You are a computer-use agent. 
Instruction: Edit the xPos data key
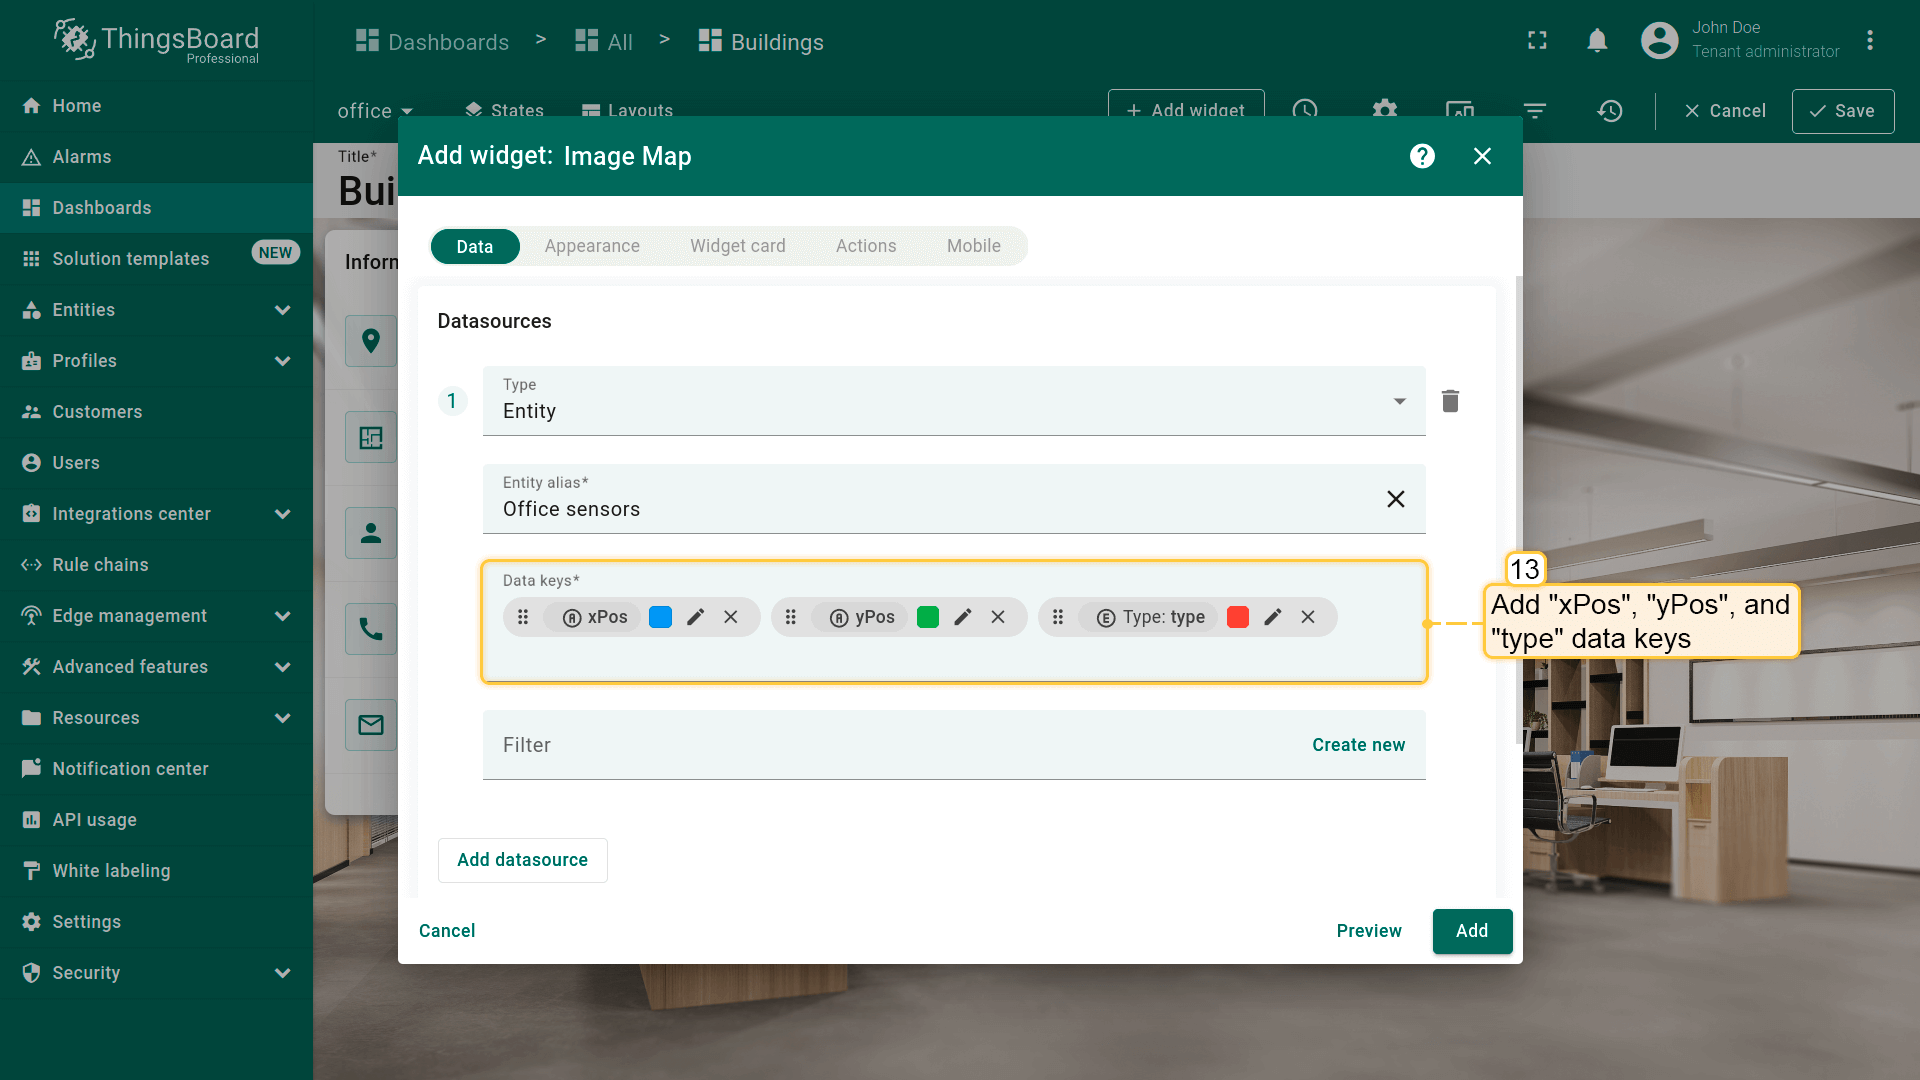coord(696,617)
